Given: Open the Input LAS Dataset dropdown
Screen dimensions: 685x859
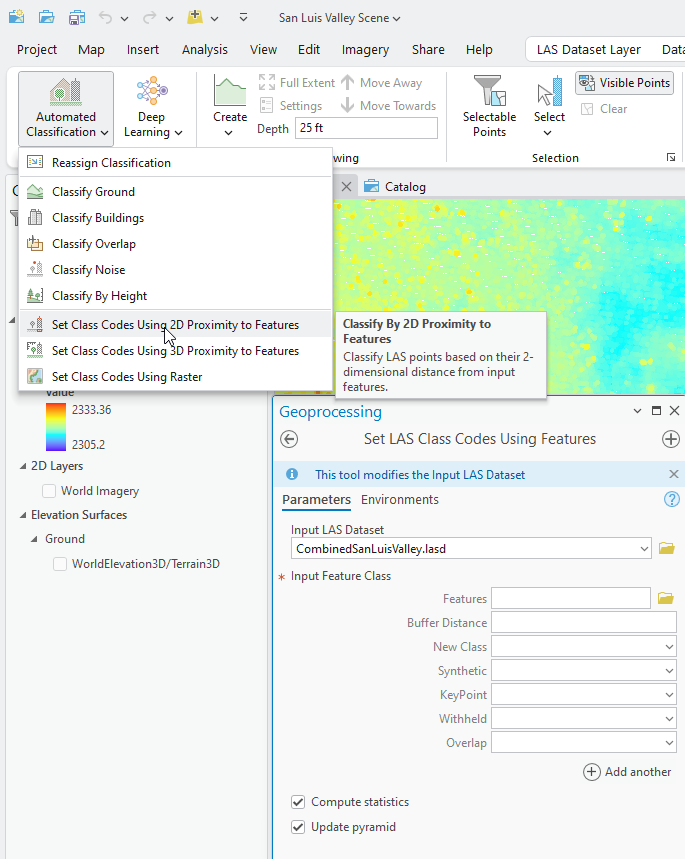Looking at the screenshot, I should click(x=644, y=549).
